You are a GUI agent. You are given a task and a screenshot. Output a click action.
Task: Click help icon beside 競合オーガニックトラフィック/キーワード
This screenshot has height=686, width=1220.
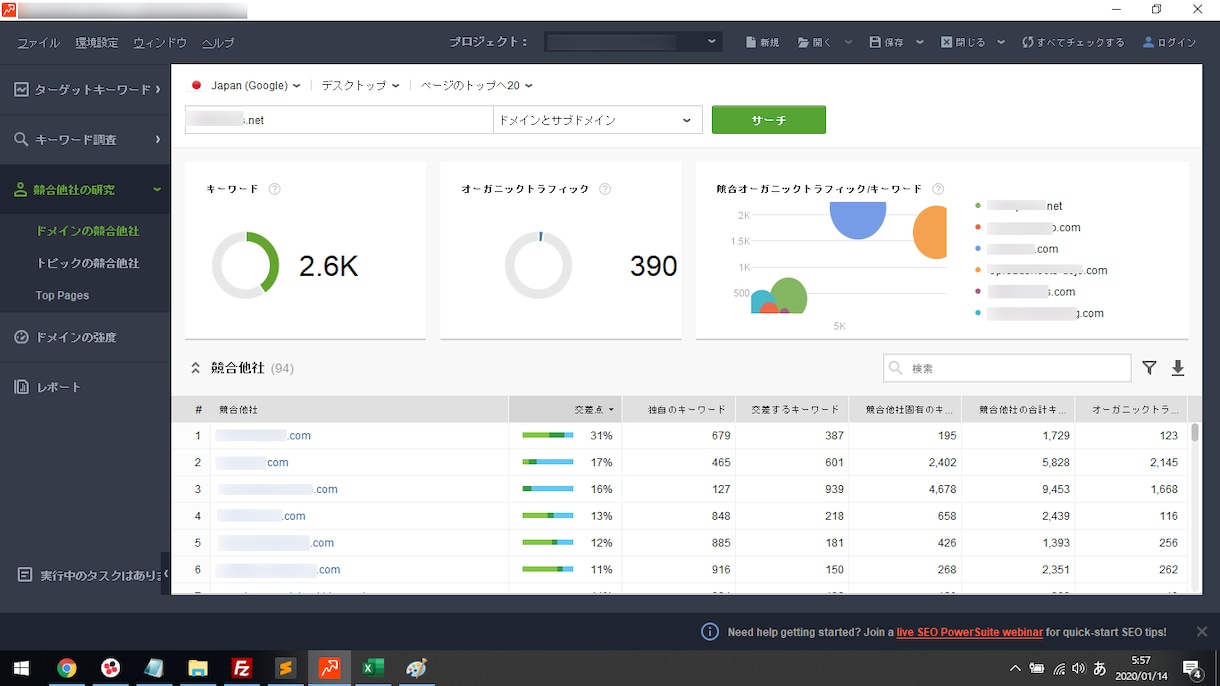click(938, 189)
